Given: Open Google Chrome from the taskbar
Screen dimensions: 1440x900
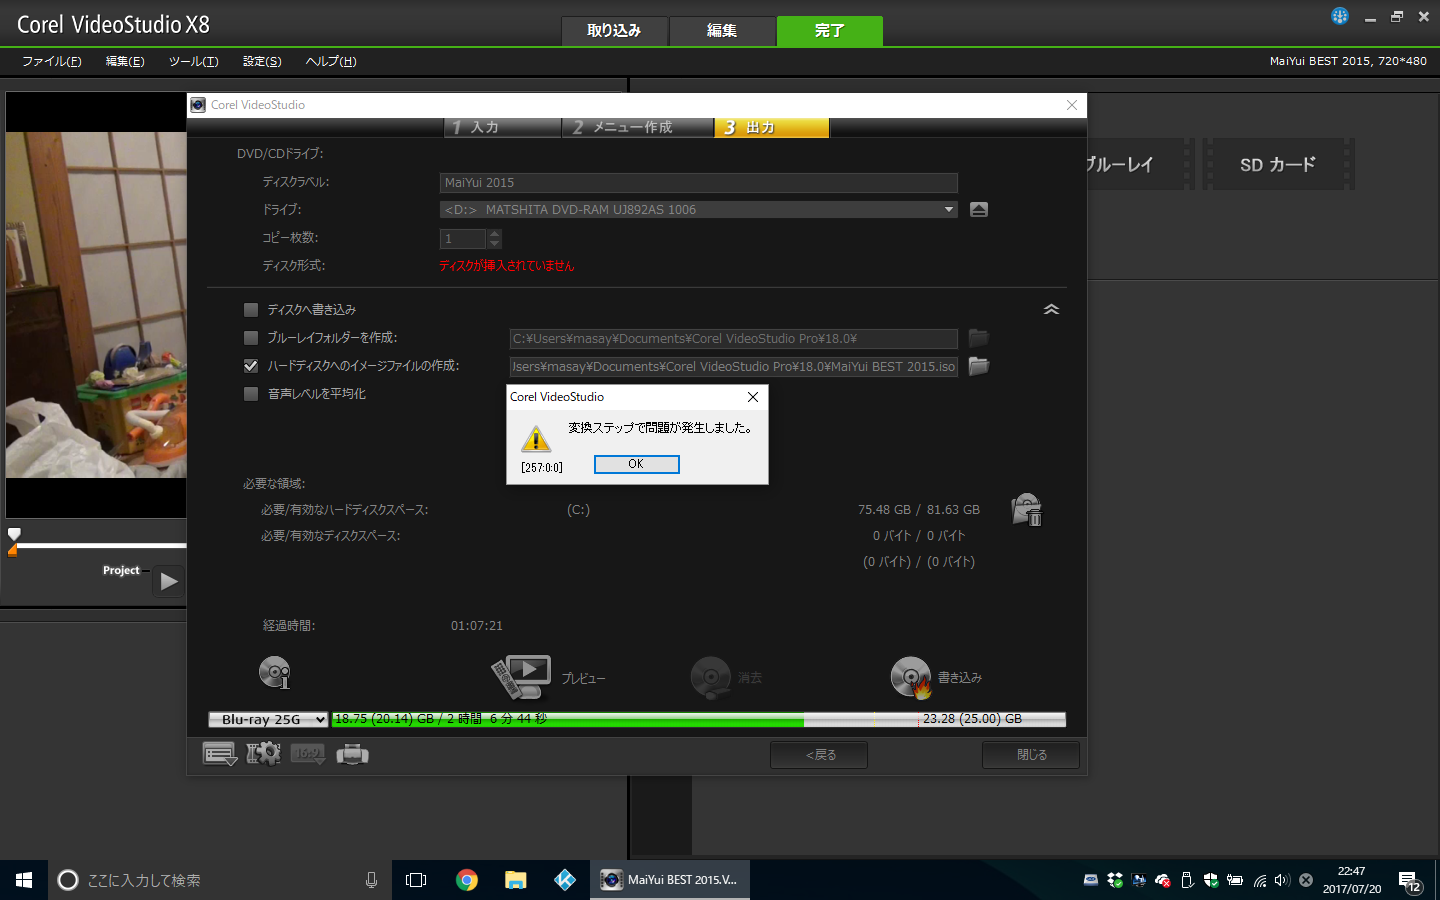Looking at the screenshot, I should 466,880.
